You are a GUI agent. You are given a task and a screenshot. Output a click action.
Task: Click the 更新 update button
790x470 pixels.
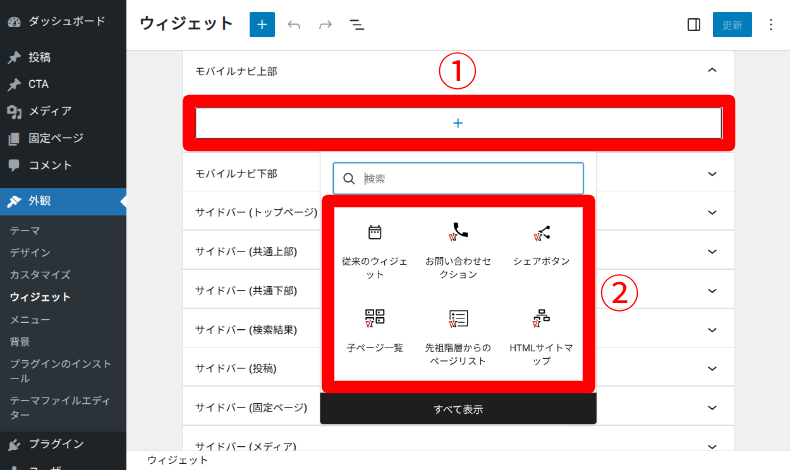pyautogui.click(x=732, y=25)
